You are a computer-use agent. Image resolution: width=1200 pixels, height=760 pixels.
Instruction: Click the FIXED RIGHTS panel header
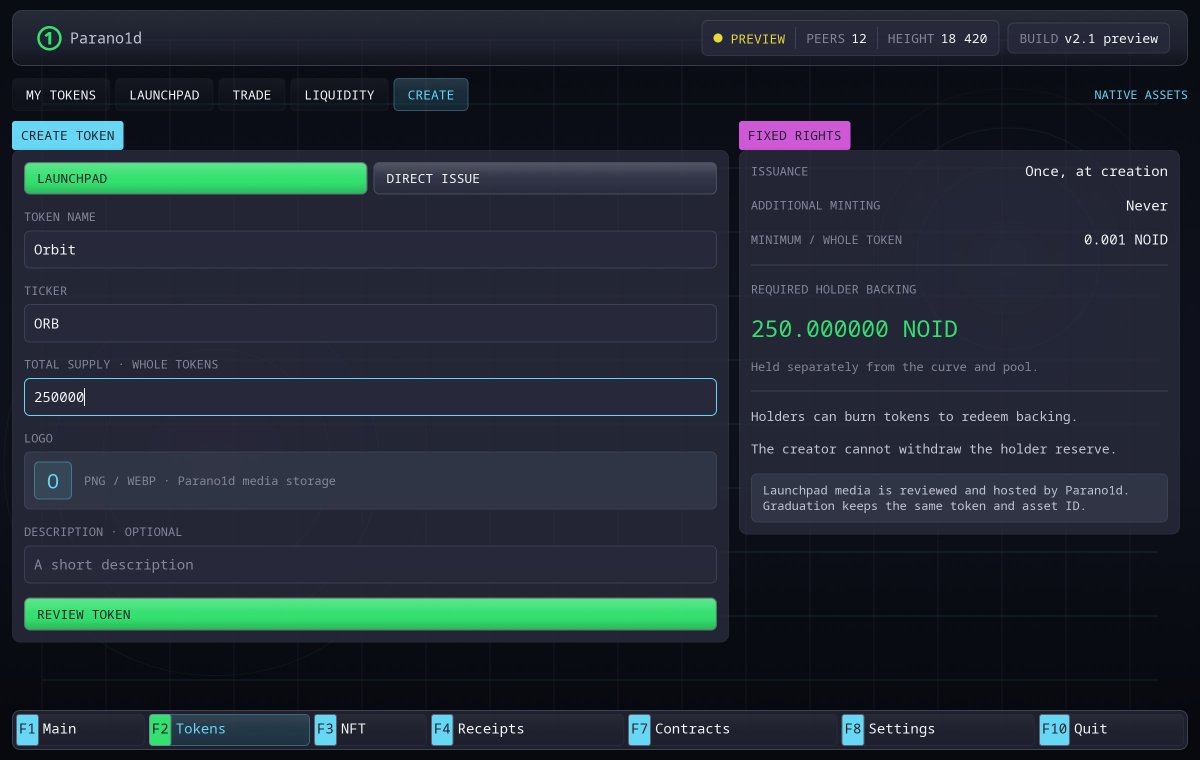[795, 136]
